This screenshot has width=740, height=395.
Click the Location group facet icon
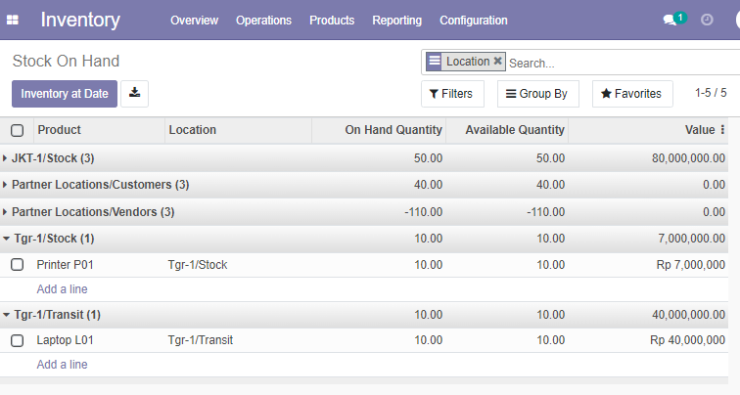point(434,61)
